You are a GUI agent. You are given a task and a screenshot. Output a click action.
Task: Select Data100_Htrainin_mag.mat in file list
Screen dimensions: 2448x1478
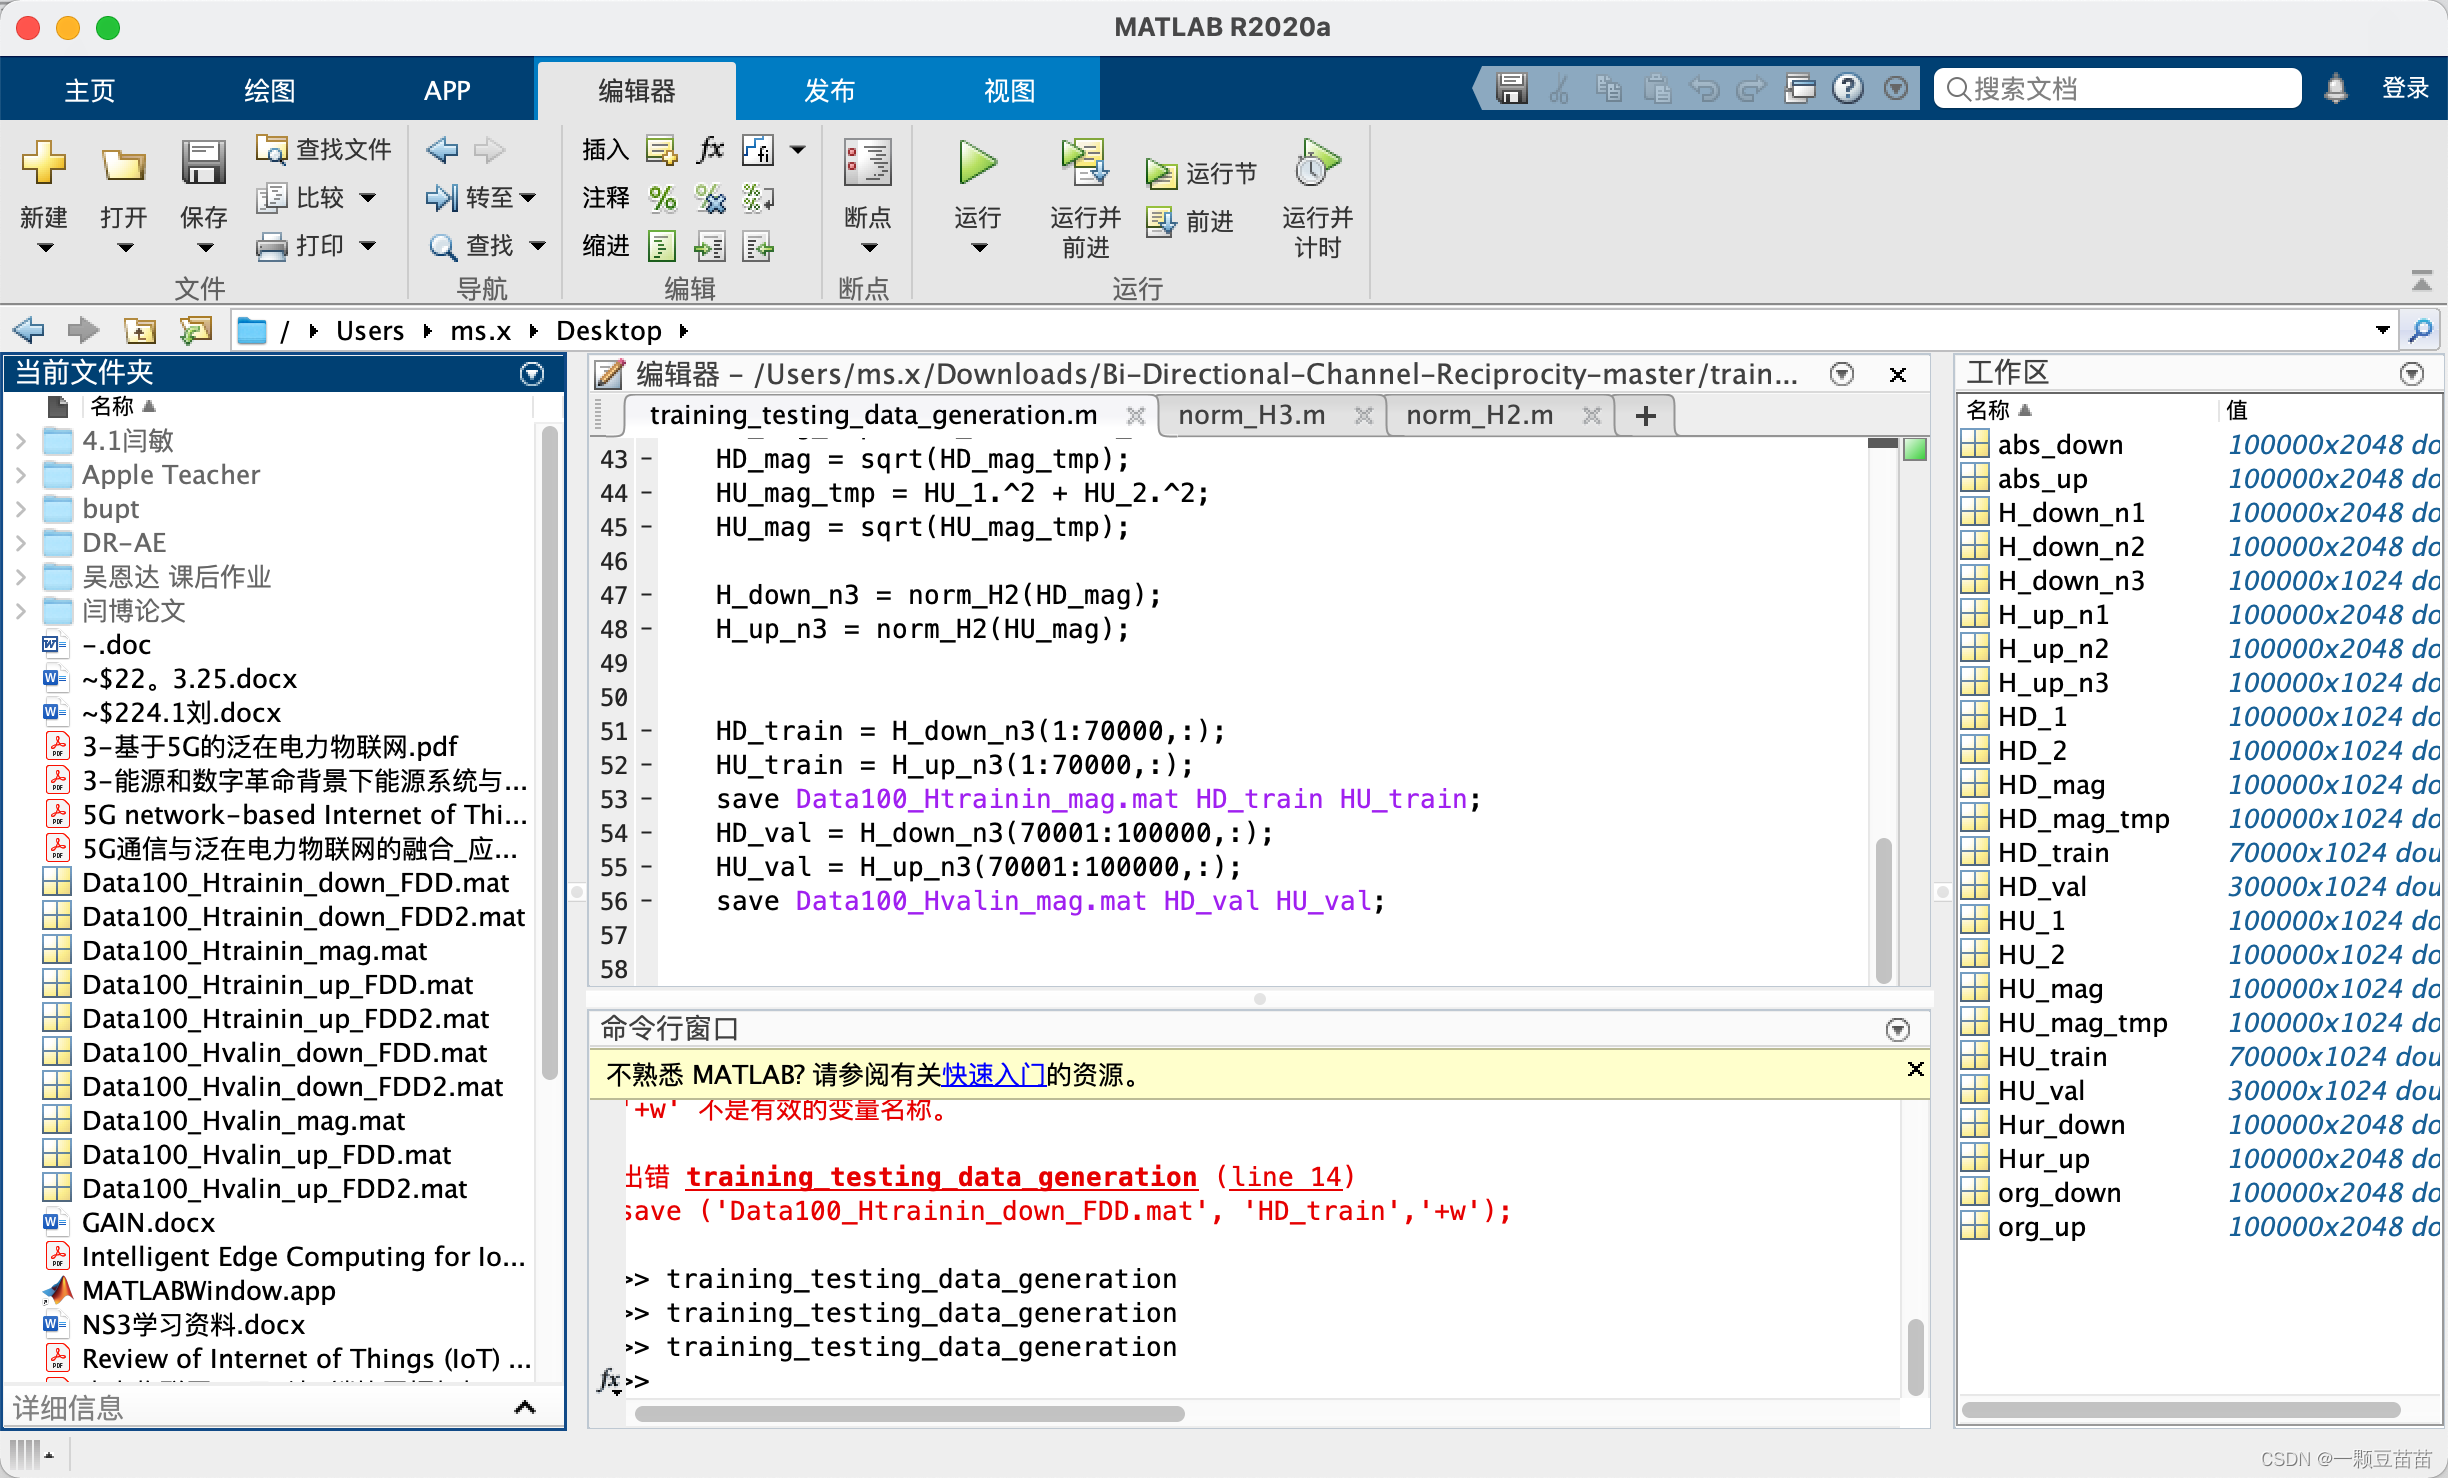click(255, 950)
